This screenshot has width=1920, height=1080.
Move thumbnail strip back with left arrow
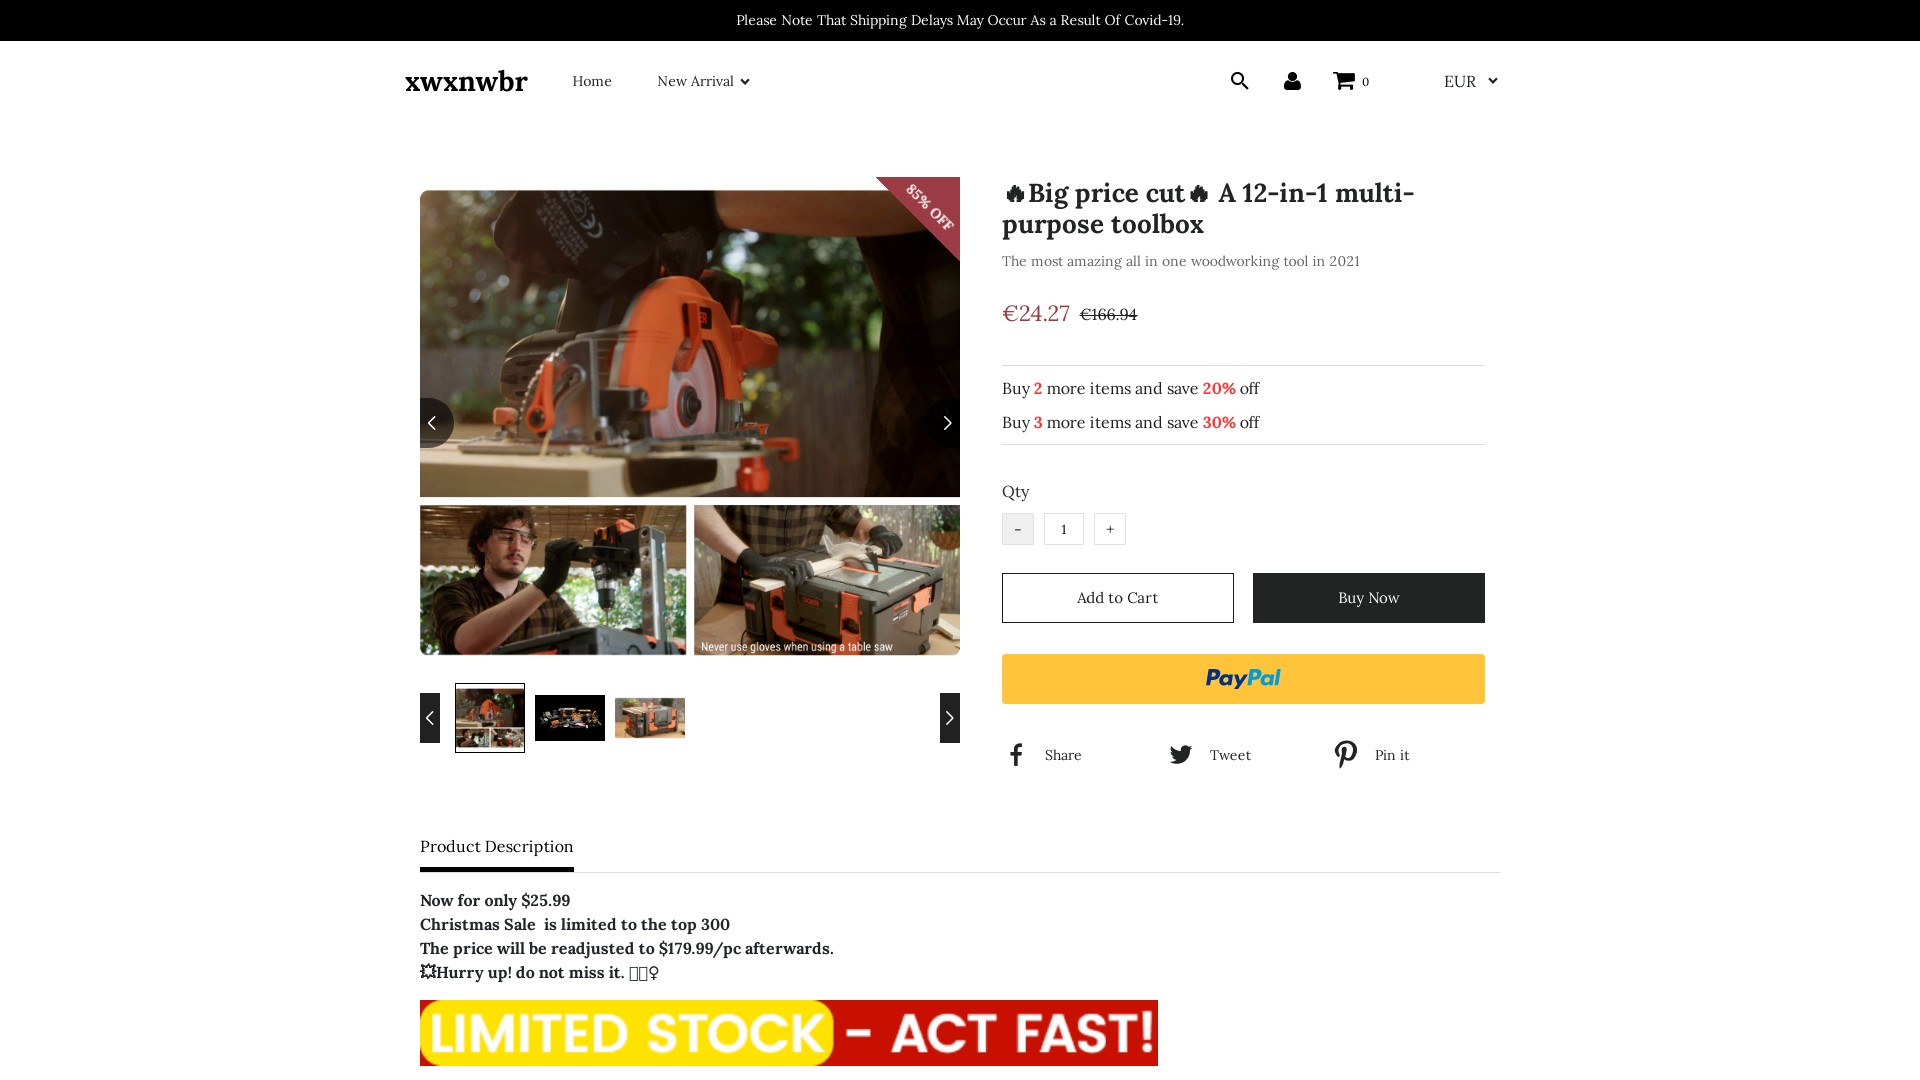430,718
